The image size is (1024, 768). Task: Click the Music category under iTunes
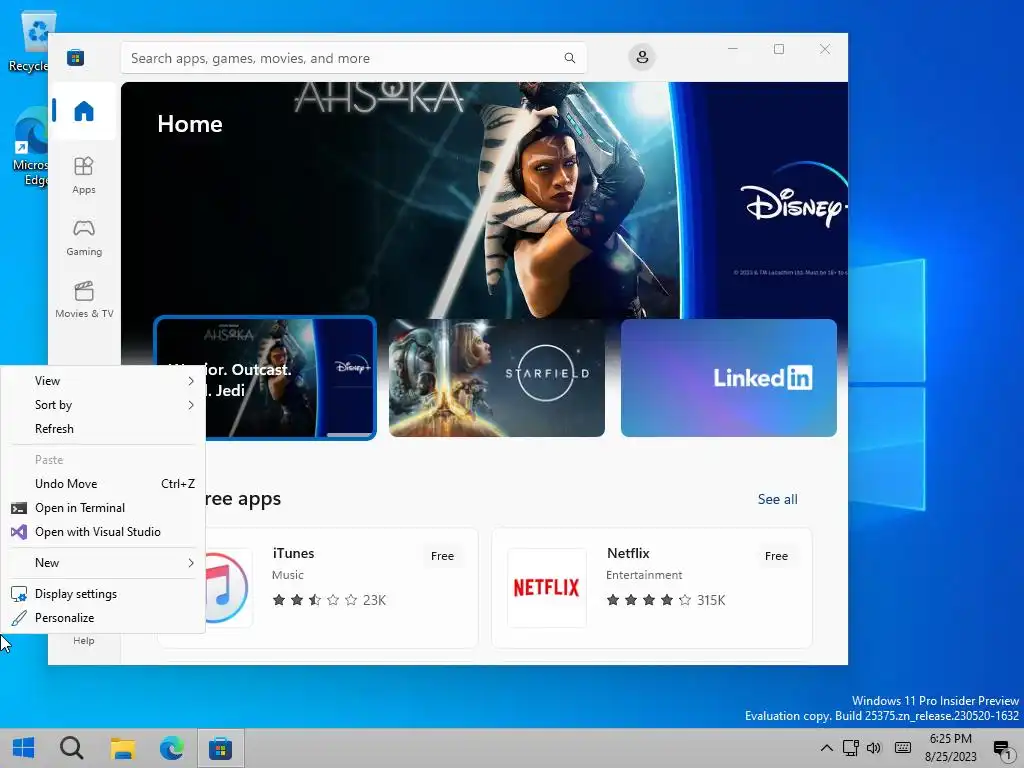(287, 575)
